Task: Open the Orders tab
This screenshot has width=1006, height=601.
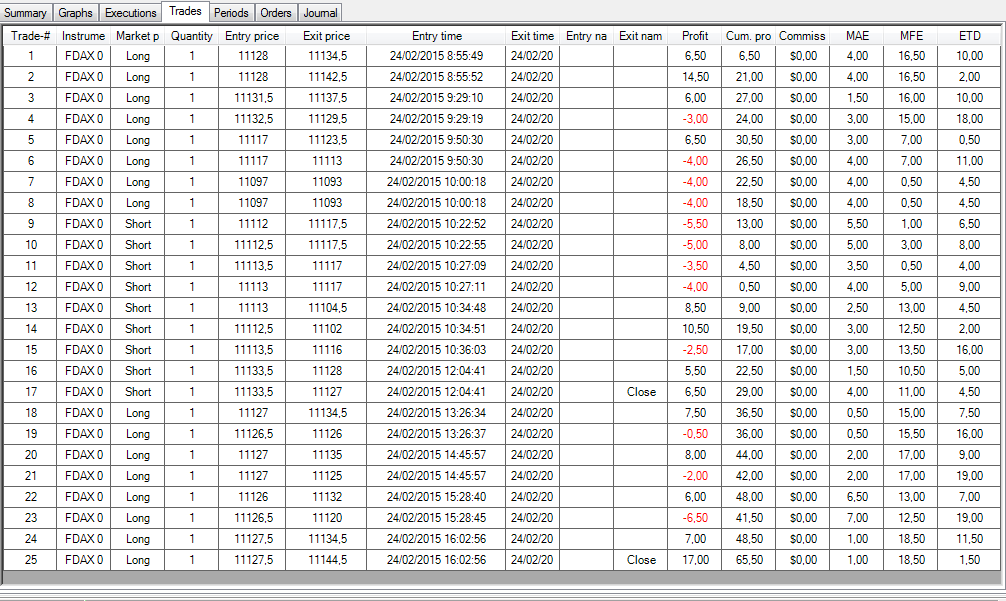Action: click(x=276, y=12)
